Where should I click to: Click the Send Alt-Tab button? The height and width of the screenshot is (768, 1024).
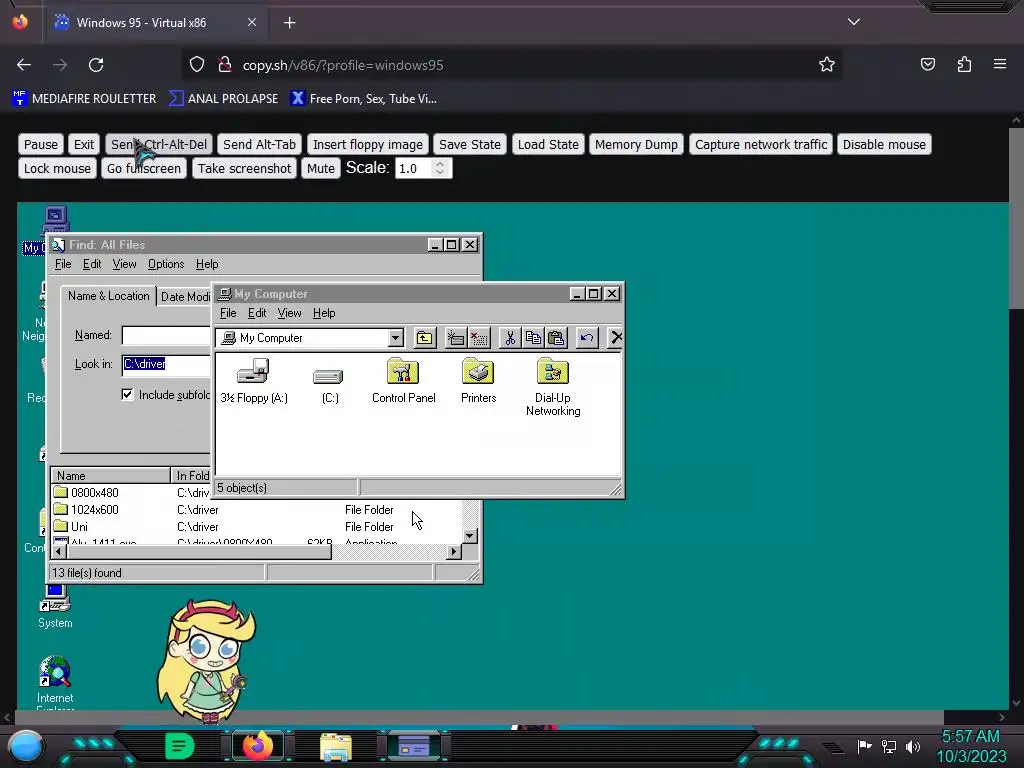click(x=259, y=144)
